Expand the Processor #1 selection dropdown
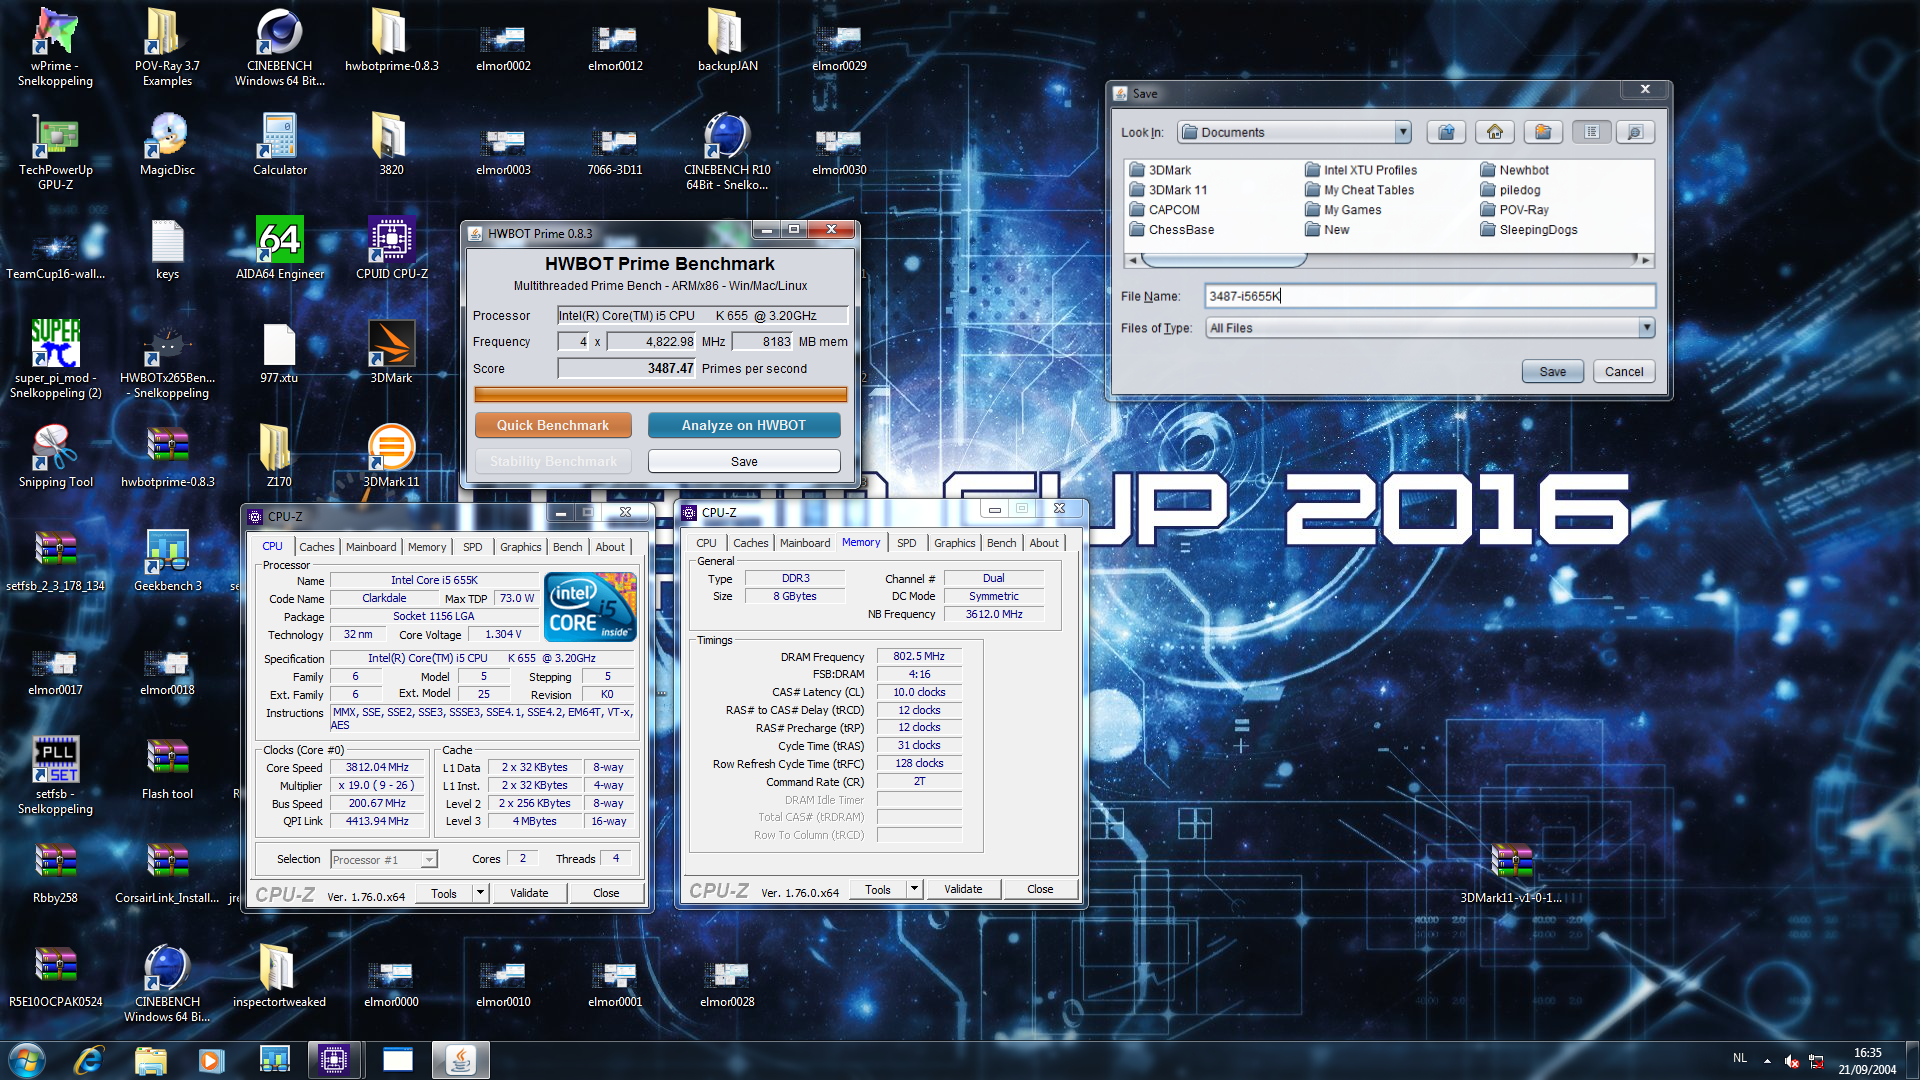The height and width of the screenshot is (1080, 1920). 429,859
